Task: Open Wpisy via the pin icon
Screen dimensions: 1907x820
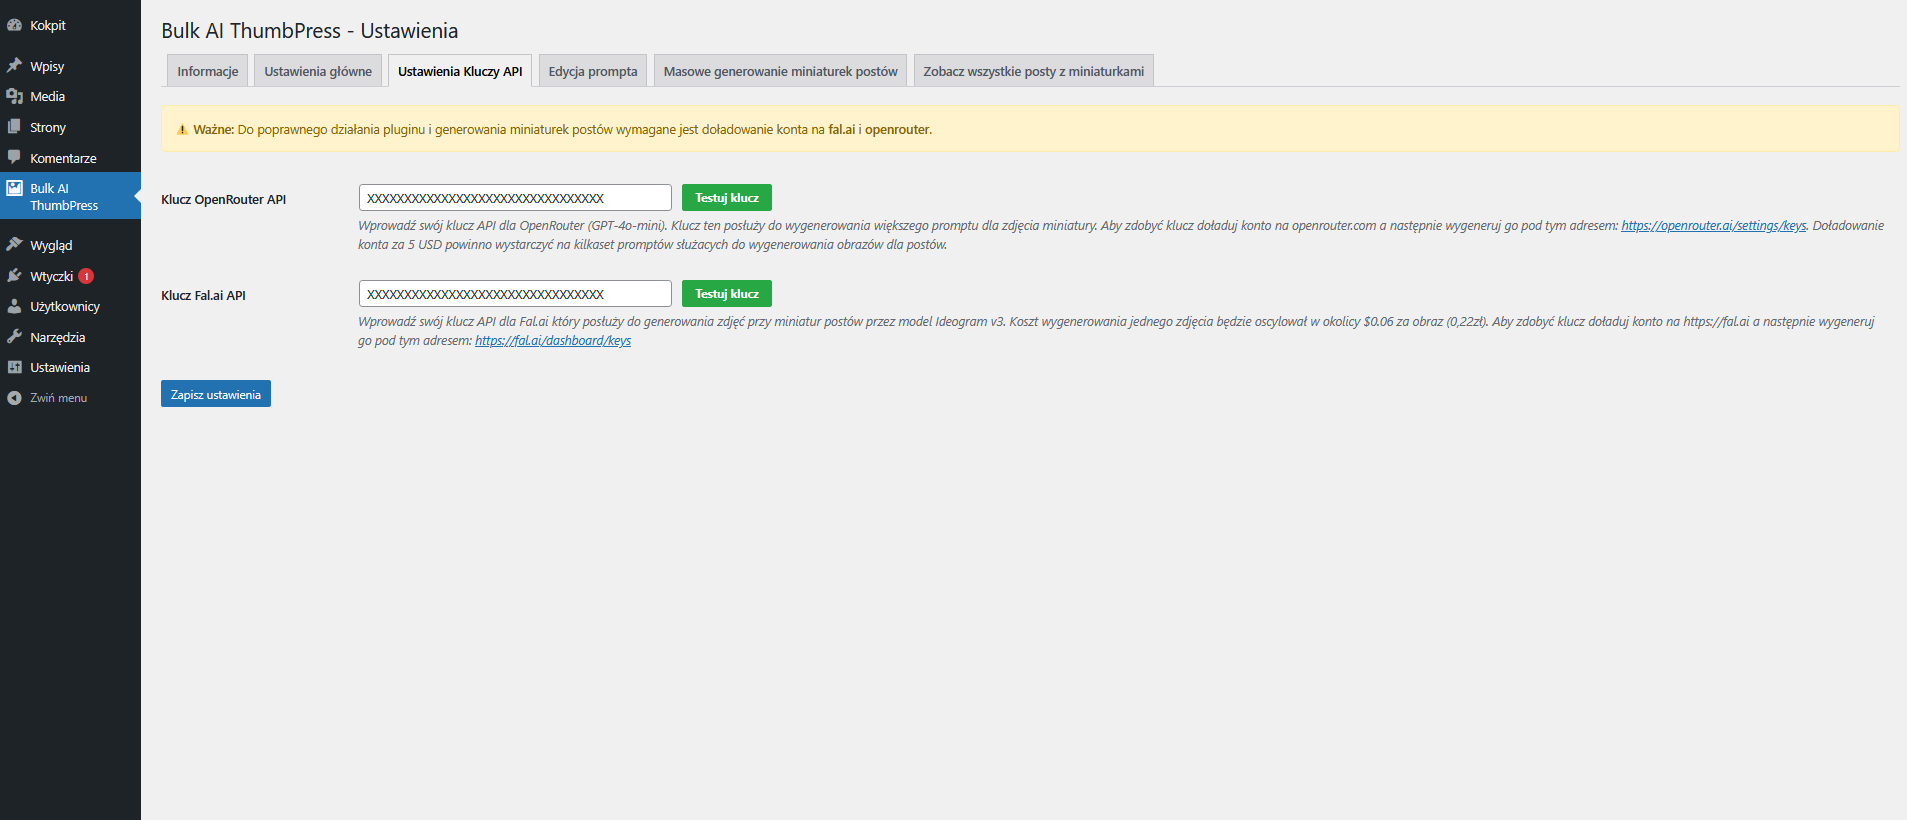Action: click(x=14, y=66)
